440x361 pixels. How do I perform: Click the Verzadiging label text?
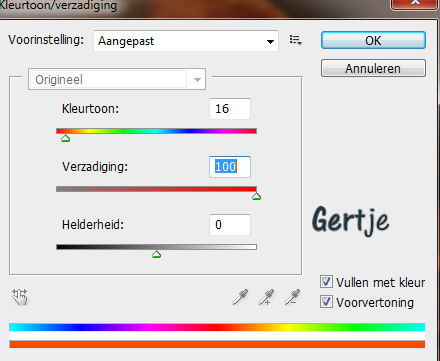tap(95, 167)
